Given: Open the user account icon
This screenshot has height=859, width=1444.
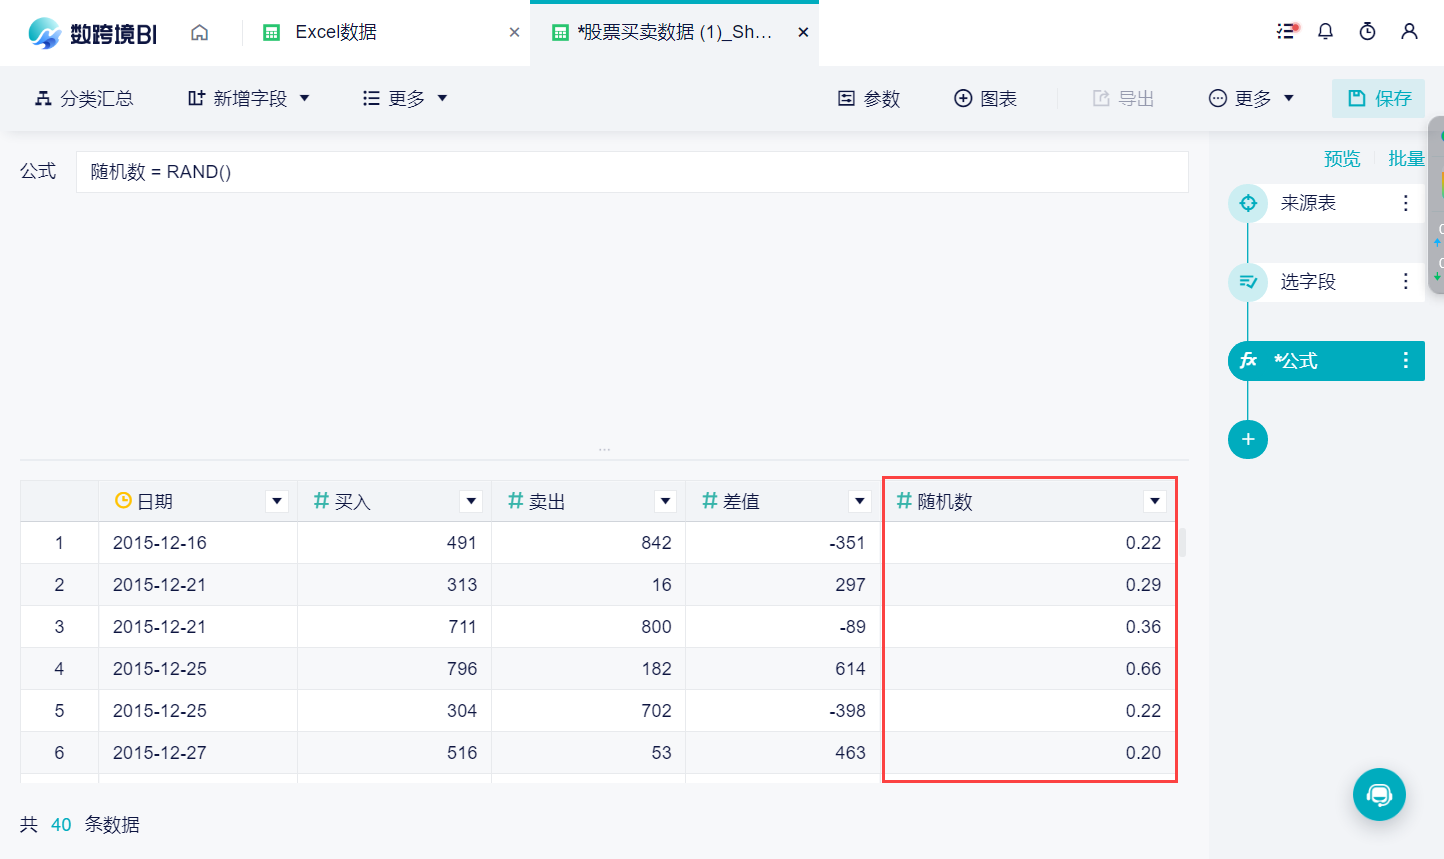Looking at the screenshot, I should (x=1409, y=31).
